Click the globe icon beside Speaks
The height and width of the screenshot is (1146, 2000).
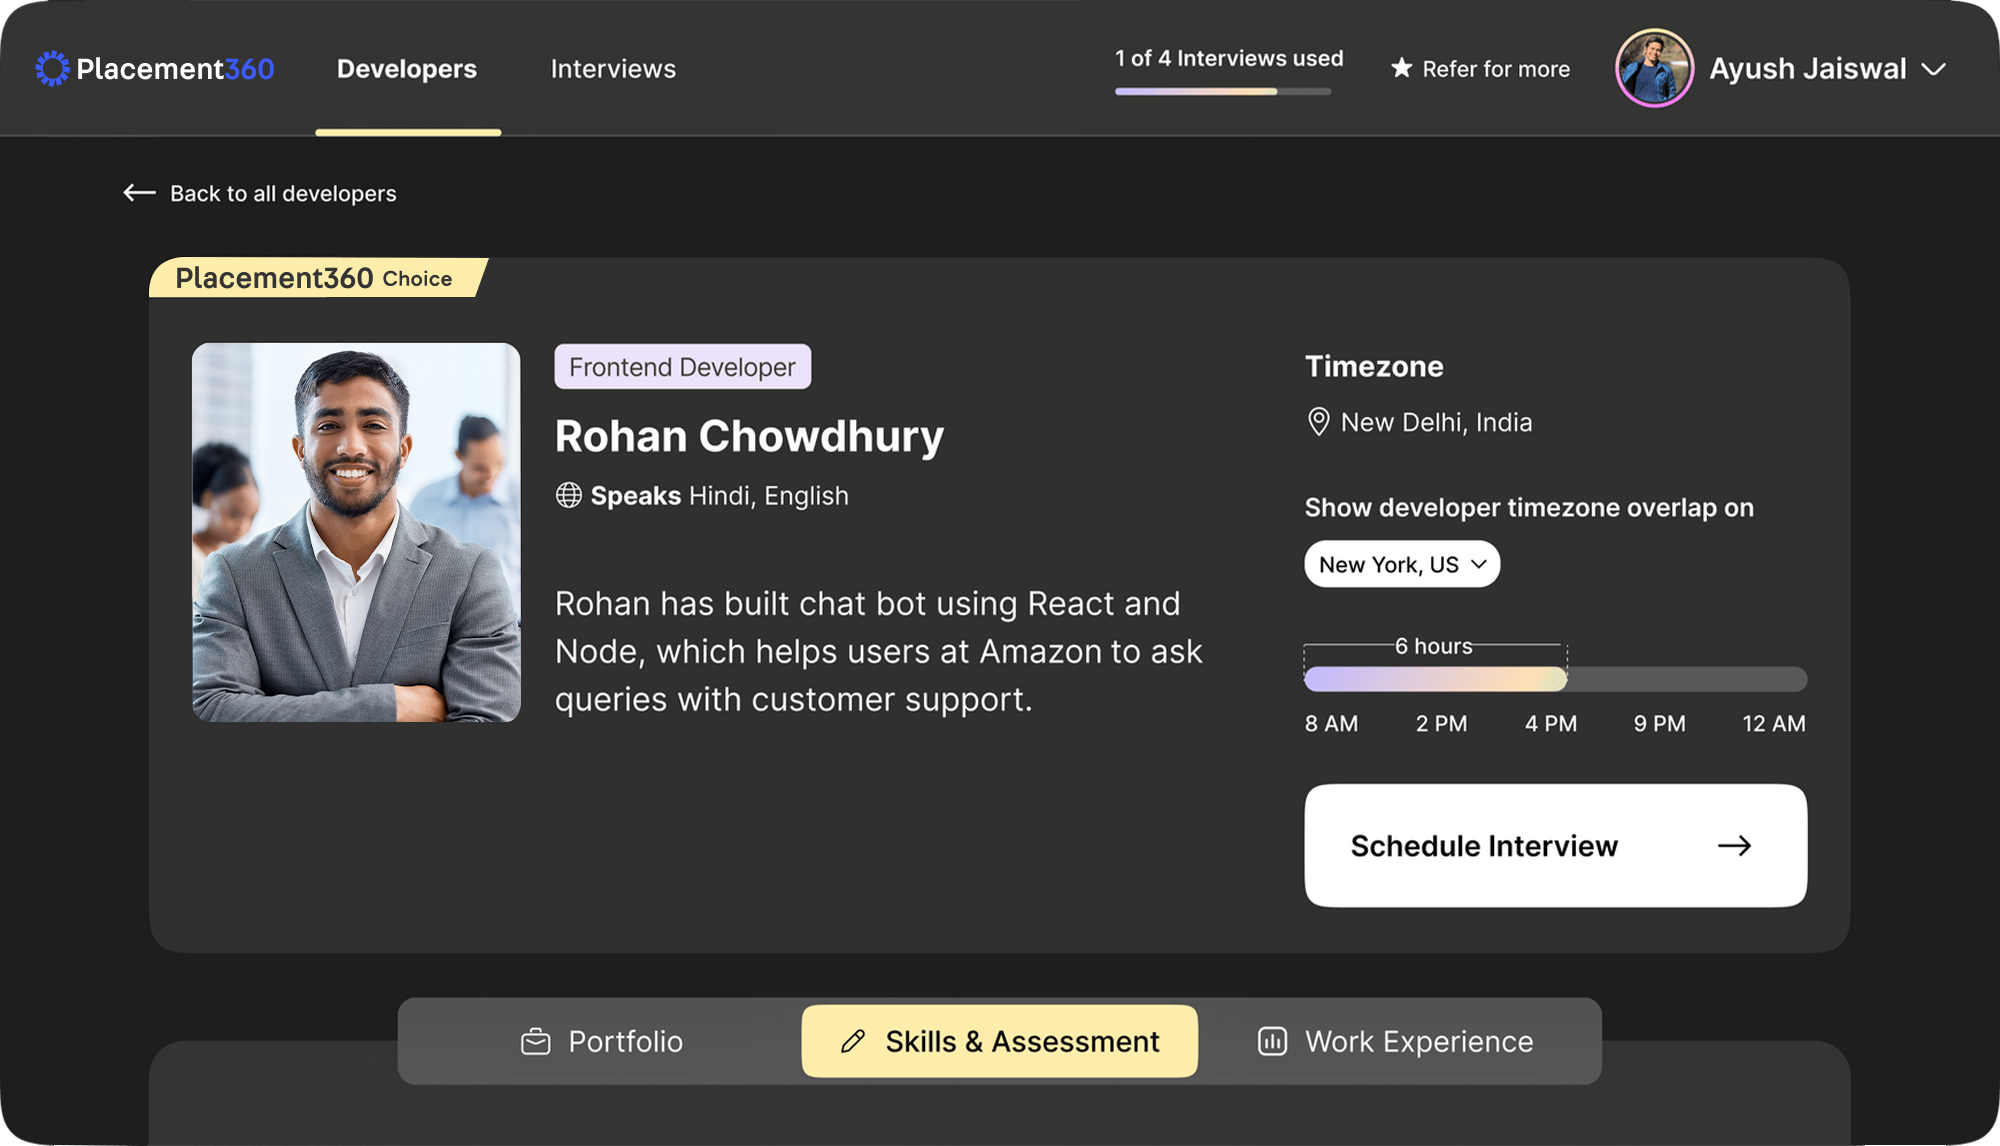click(x=568, y=495)
